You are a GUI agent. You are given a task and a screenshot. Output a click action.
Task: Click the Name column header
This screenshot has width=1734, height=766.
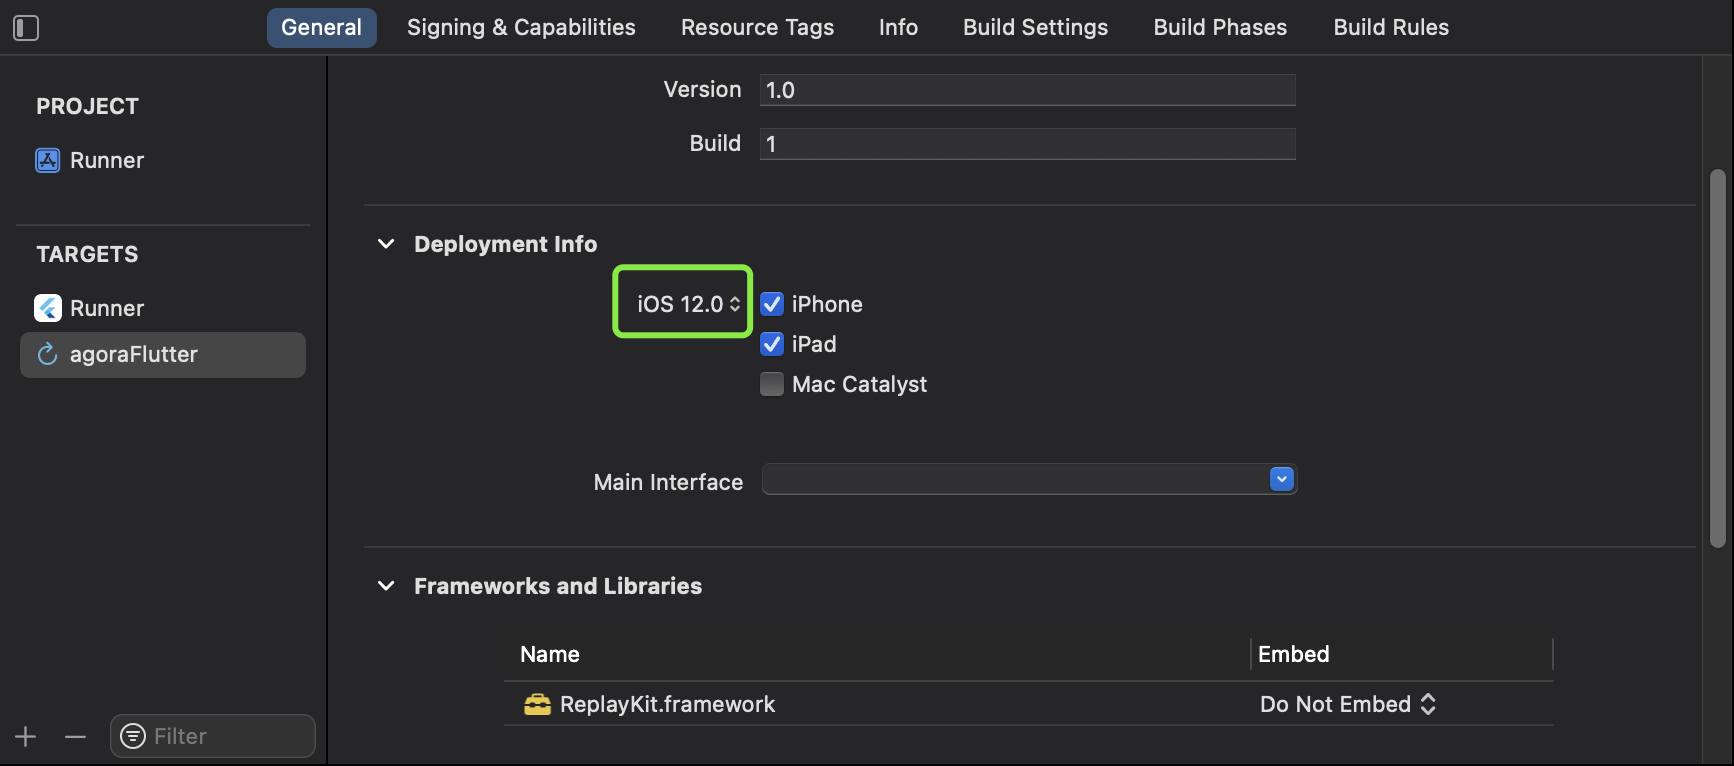point(550,654)
